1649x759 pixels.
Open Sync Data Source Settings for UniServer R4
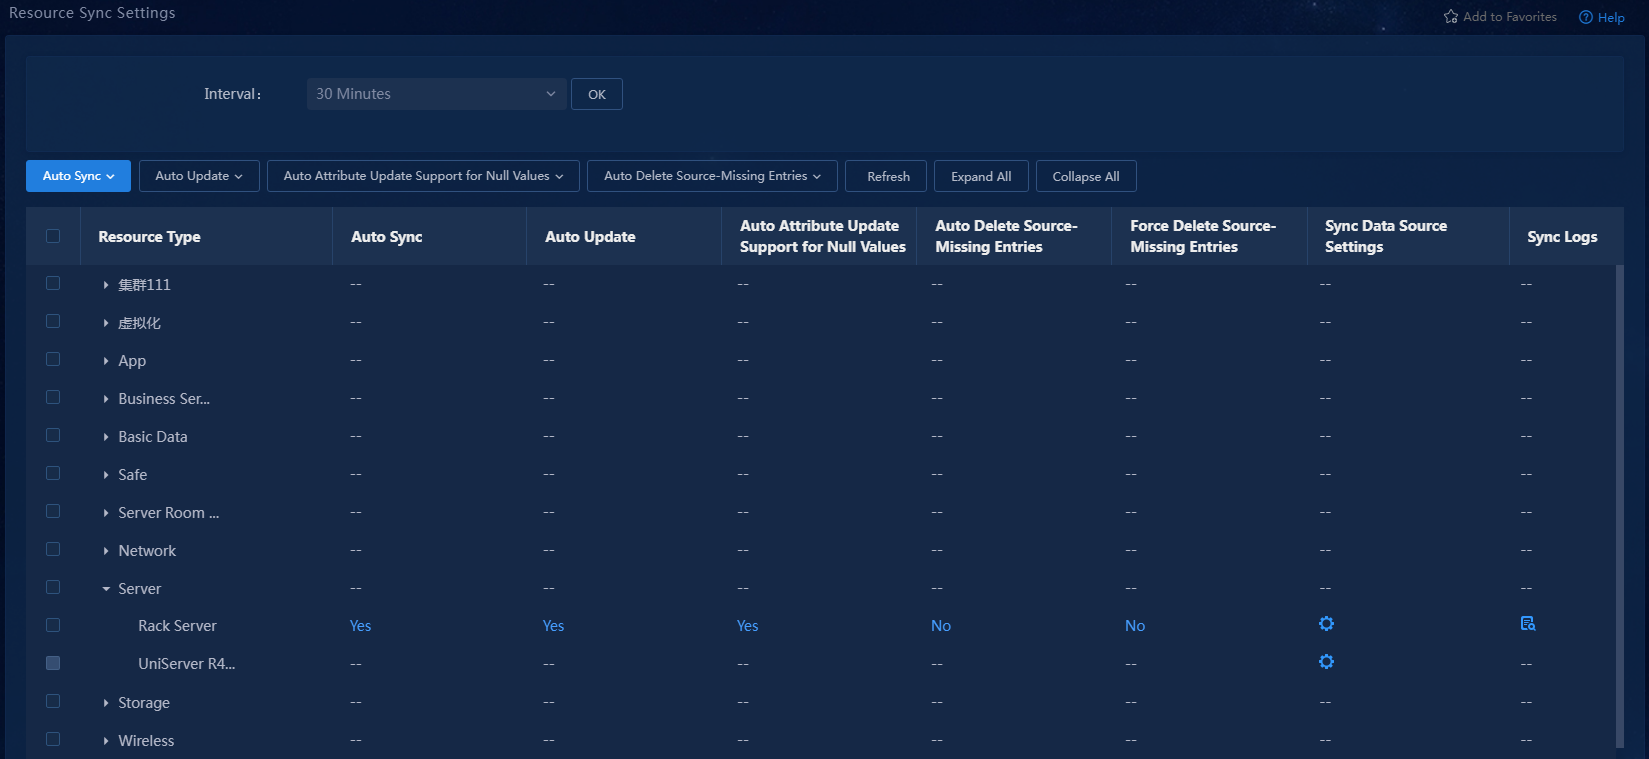click(x=1326, y=662)
